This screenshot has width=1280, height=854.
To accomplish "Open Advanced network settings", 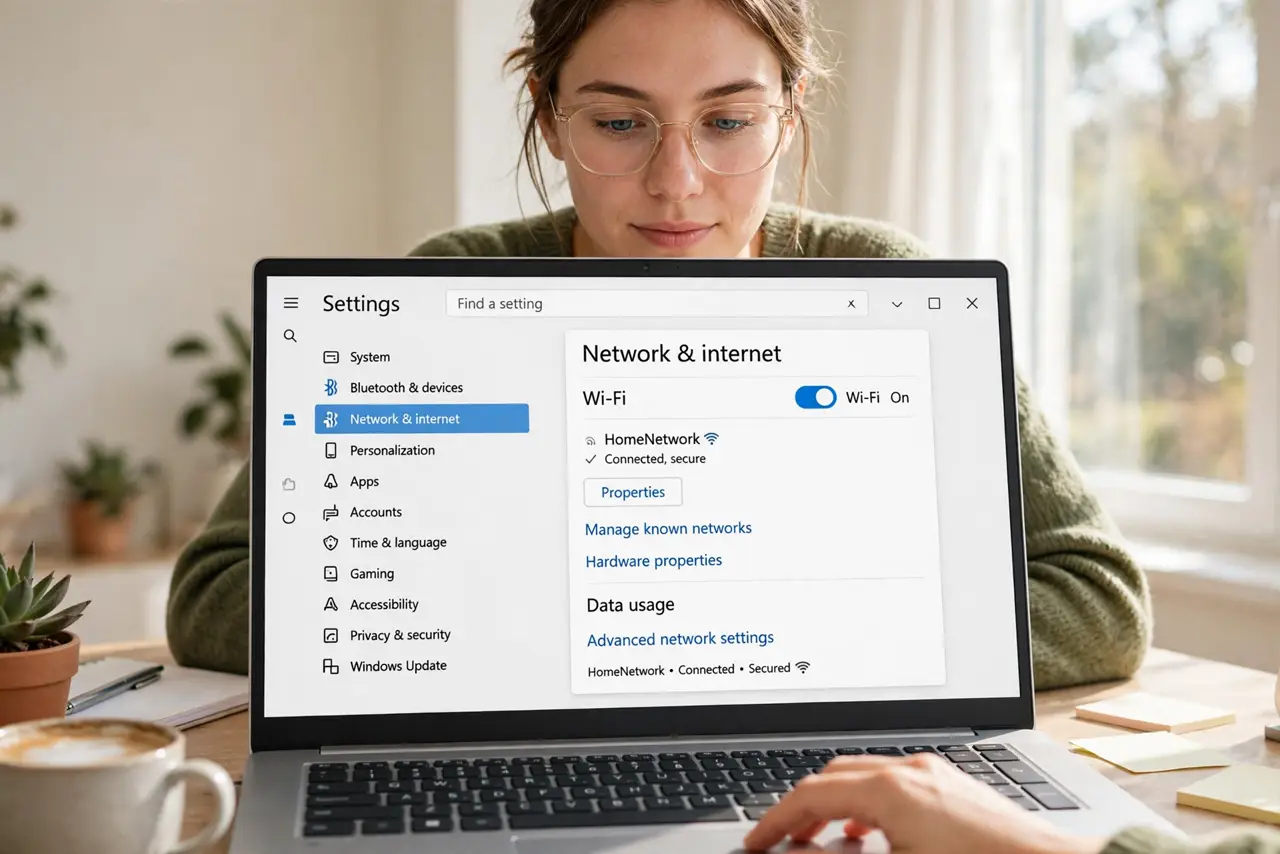I will pyautogui.click(x=680, y=639).
